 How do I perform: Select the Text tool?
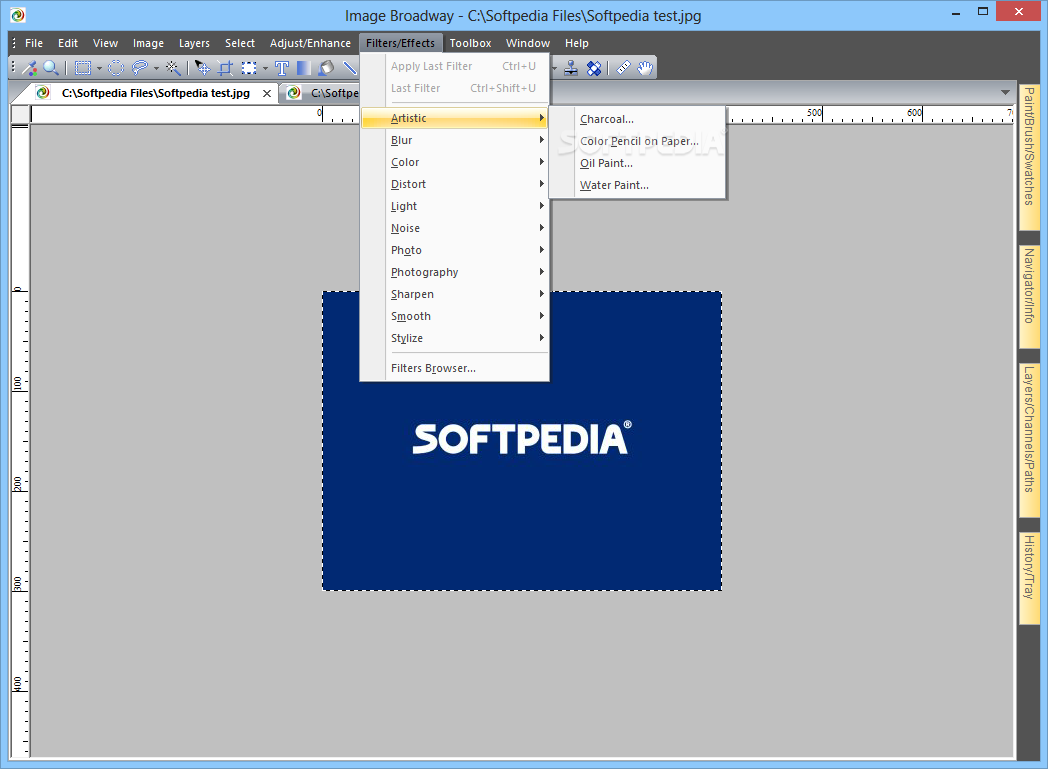click(282, 67)
